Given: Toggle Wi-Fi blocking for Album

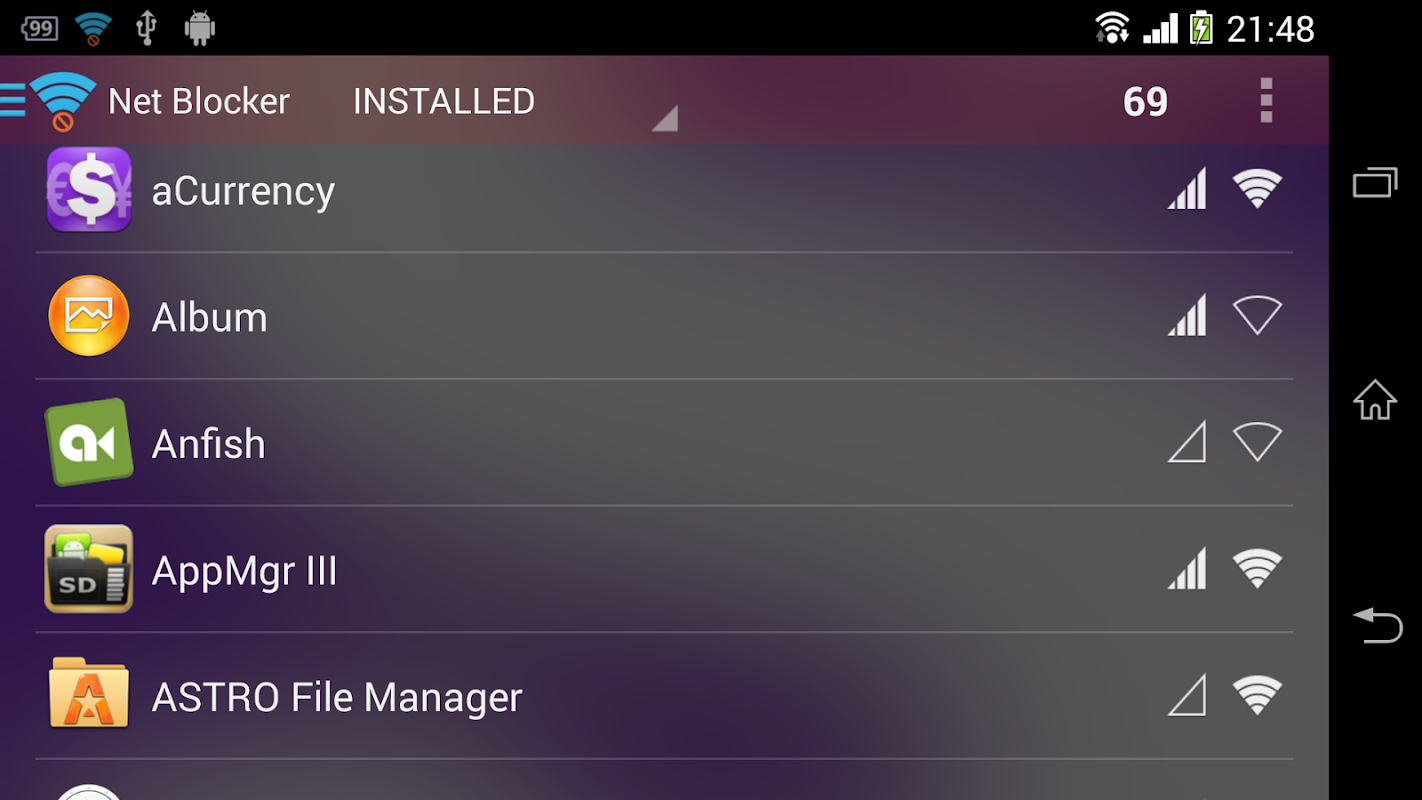Looking at the screenshot, I should (1257, 316).
